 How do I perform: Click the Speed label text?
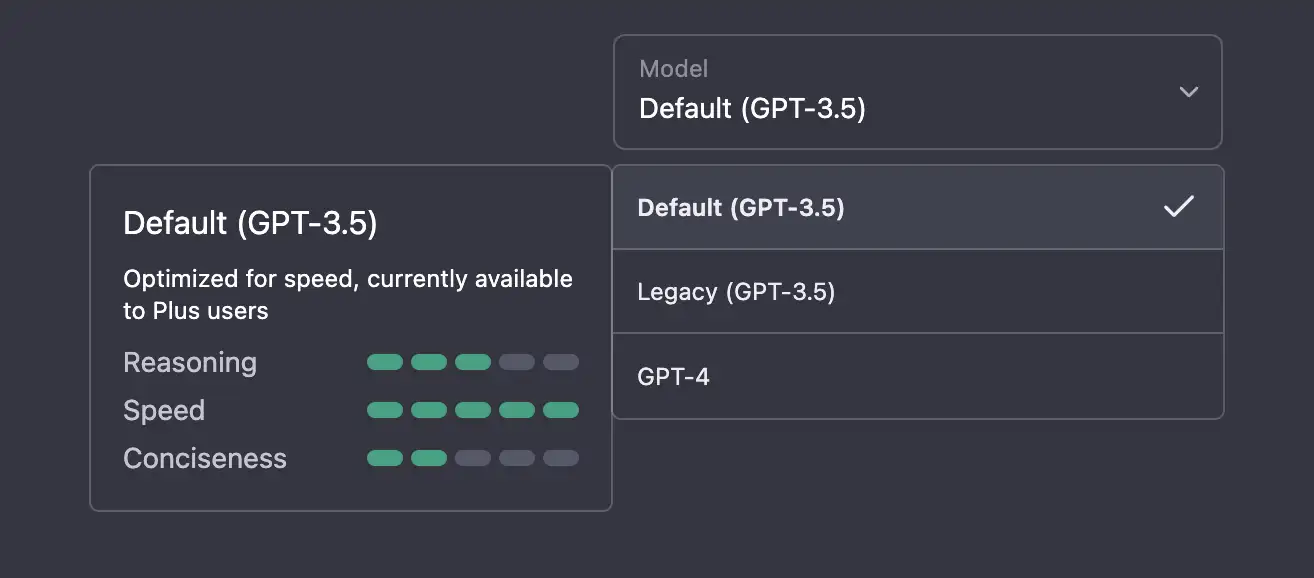[164, 410]
